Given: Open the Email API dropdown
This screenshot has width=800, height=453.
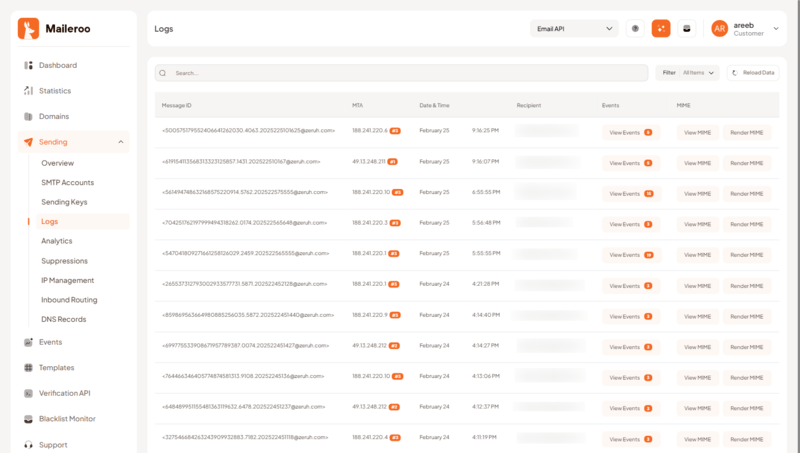Looking at the screenshot, I should point(574,29).
